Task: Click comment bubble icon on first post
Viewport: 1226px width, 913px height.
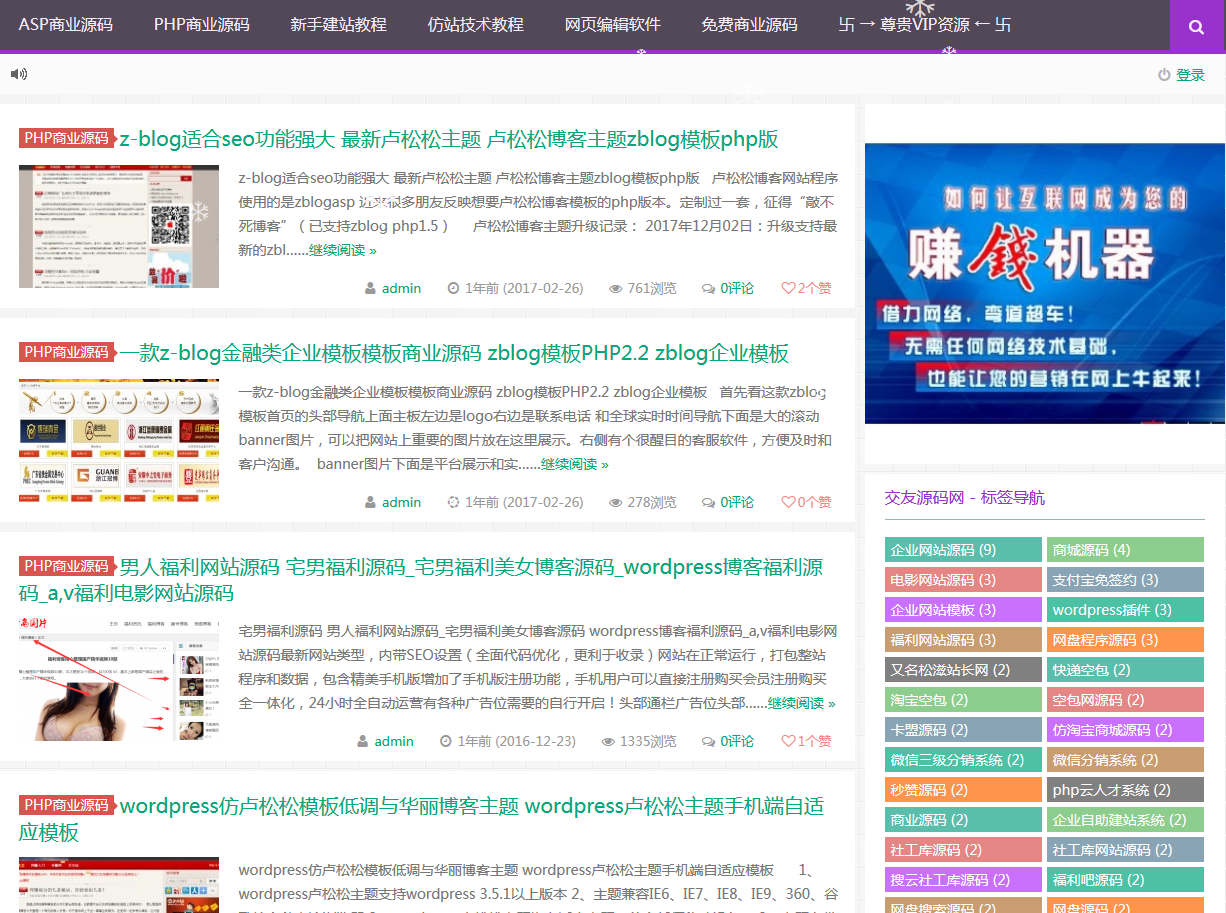Action: pyautogui.click(x=708, y=289)
